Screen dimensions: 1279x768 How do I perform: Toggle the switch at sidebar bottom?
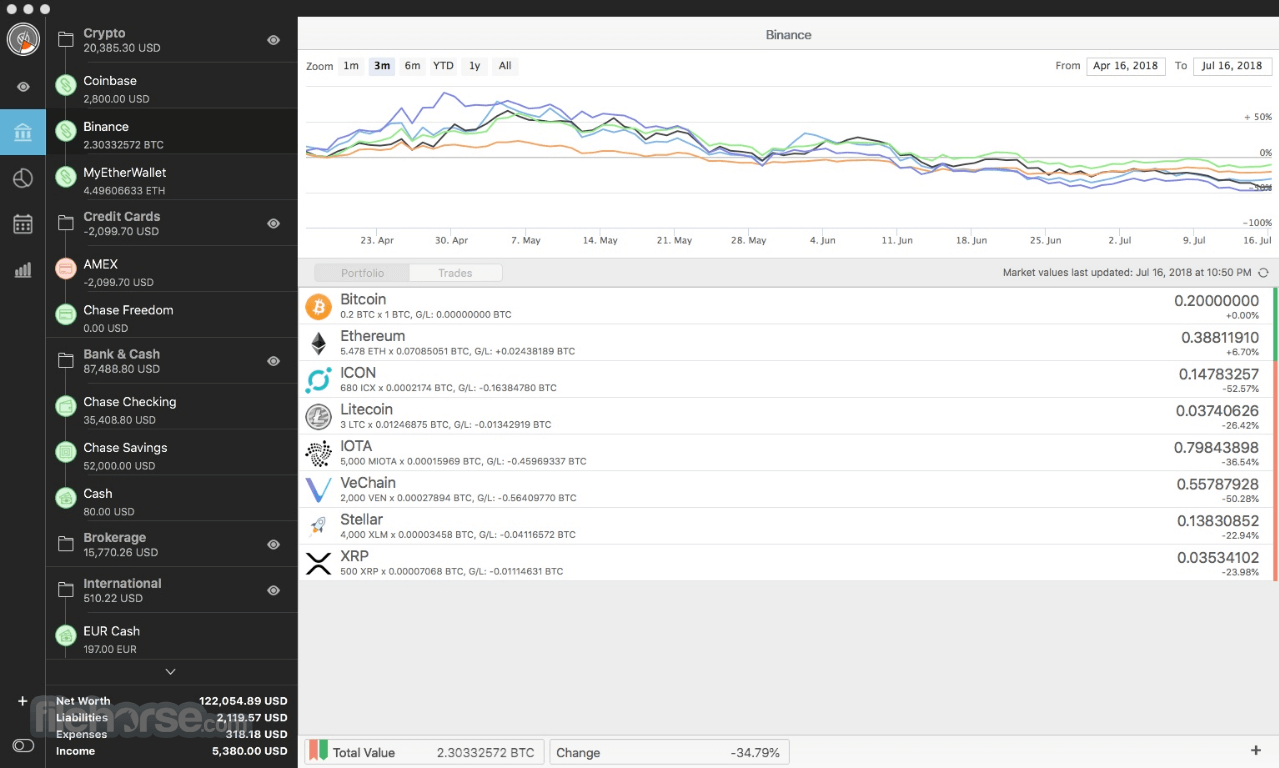click(x=23, y=746)
